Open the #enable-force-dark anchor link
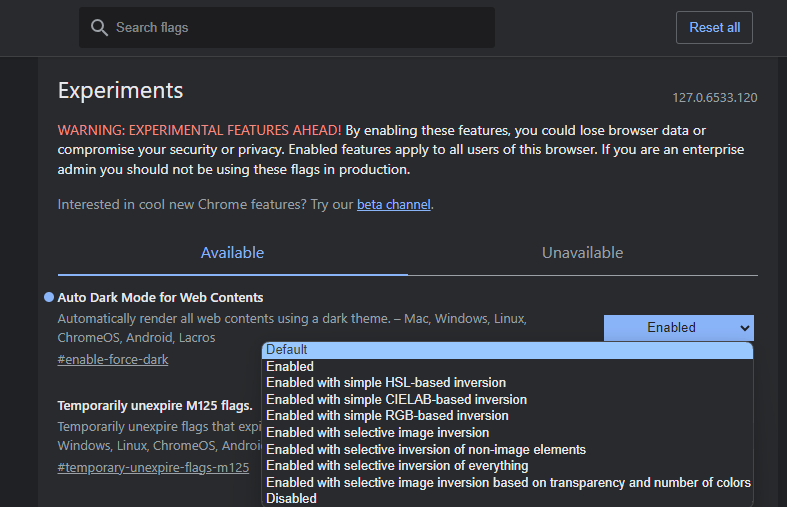The width and height of the screenshot is (787, 507). 113,360
